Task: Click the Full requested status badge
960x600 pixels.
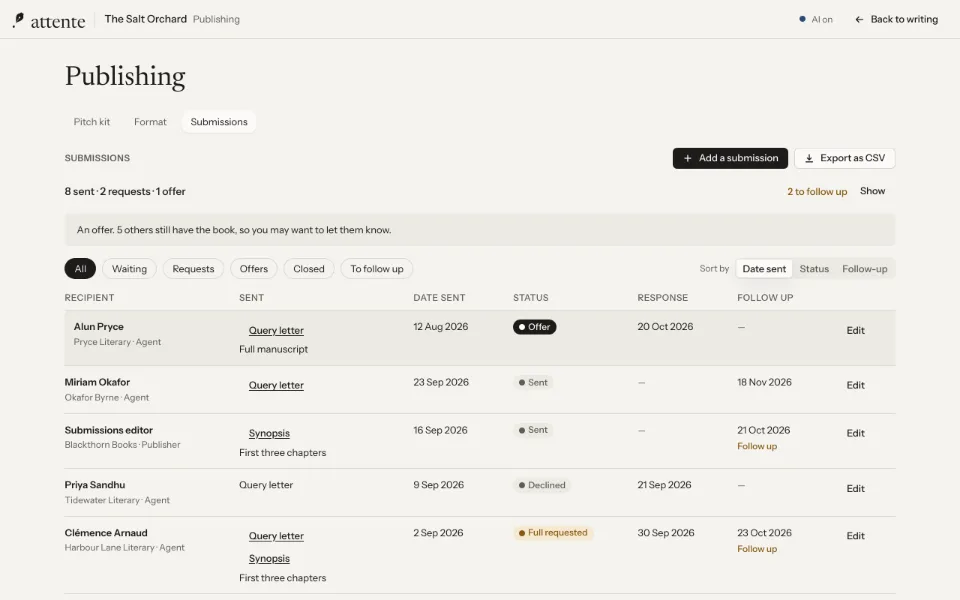Action: (553, 533)
